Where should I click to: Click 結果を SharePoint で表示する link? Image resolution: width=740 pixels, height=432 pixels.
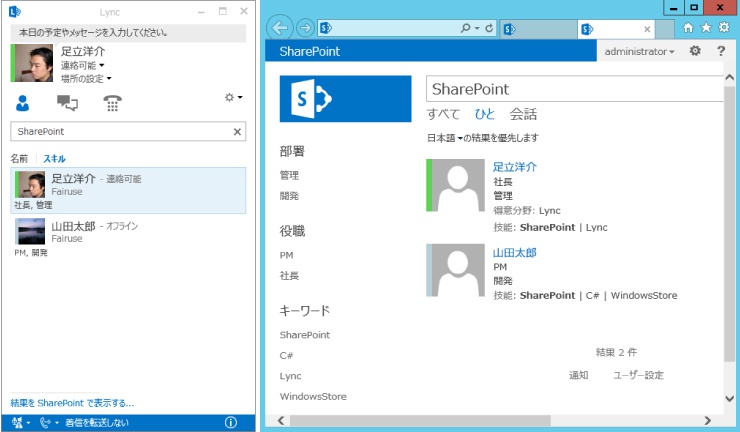click(72, 403)
